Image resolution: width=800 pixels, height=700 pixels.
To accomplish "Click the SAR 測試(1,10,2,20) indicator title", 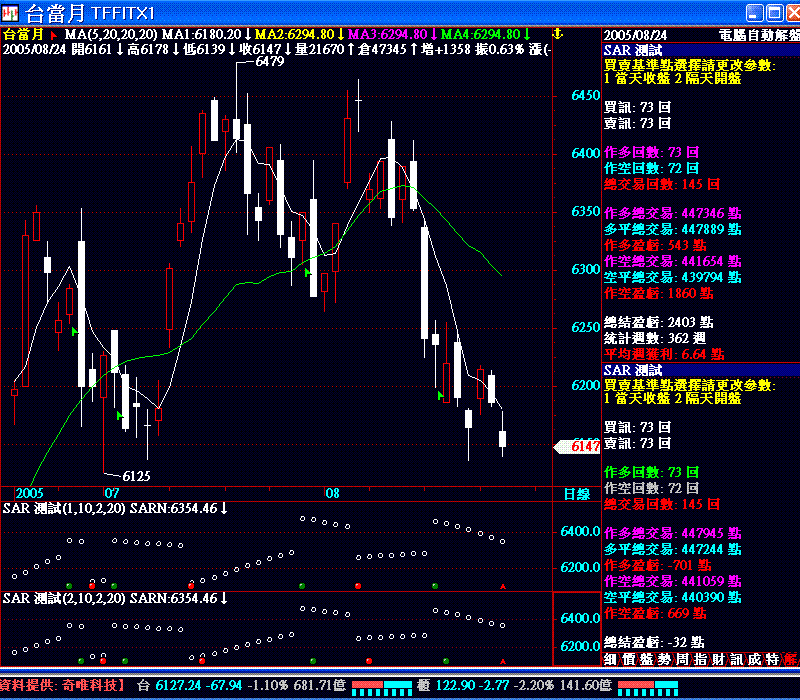I will click(64, 508).
